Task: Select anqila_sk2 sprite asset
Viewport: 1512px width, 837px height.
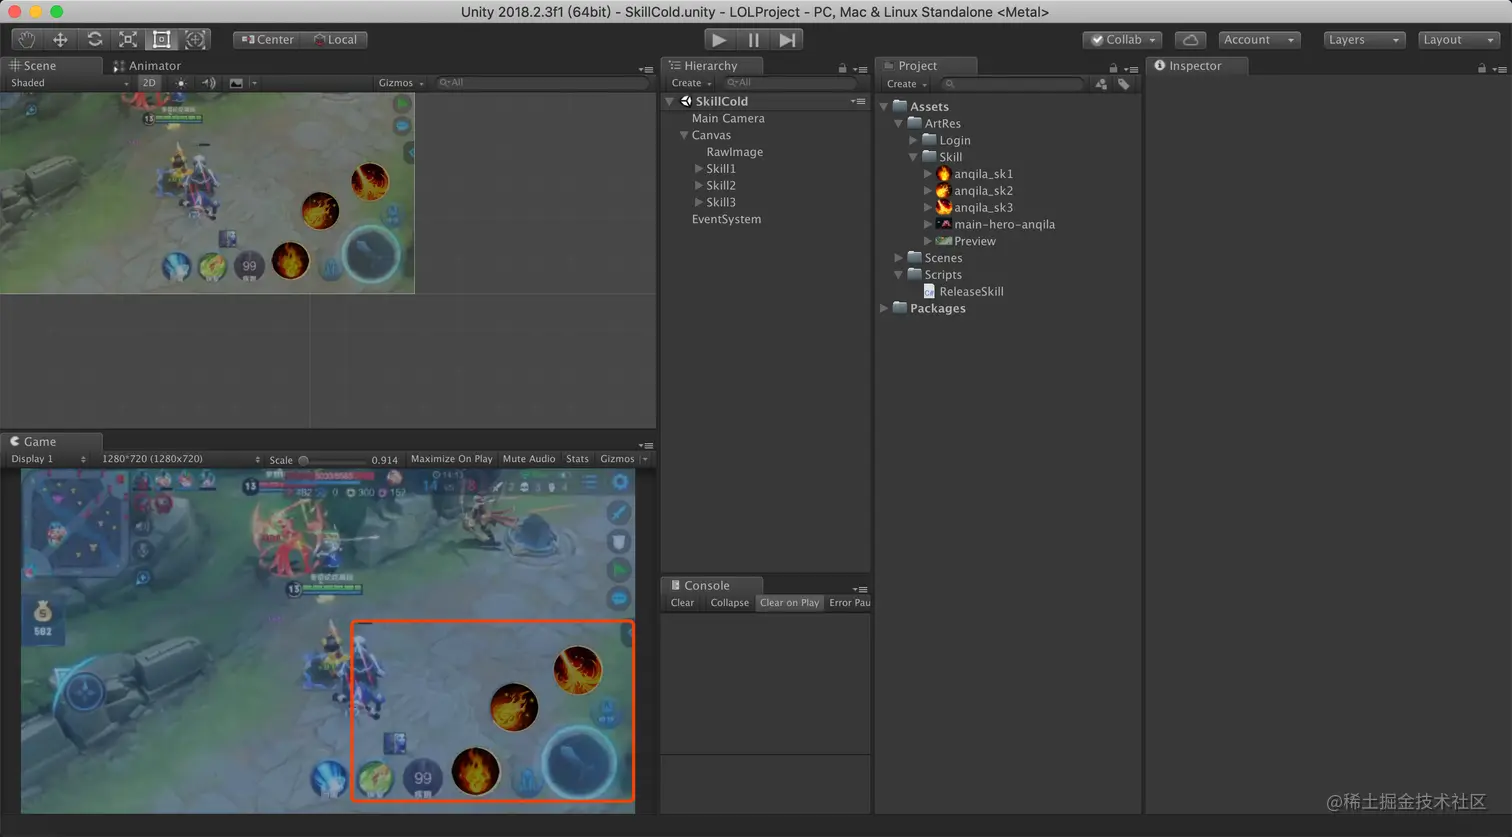Action: pos(983,191)
